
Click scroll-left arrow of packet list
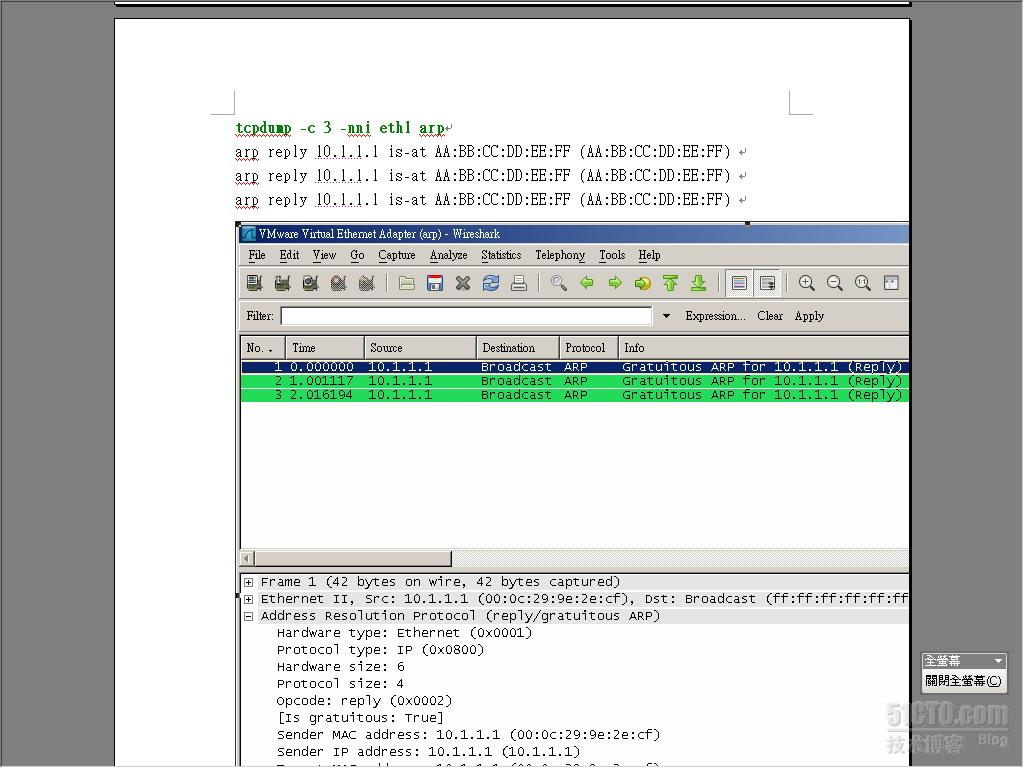pyautogui.click(x=247, y=558)
